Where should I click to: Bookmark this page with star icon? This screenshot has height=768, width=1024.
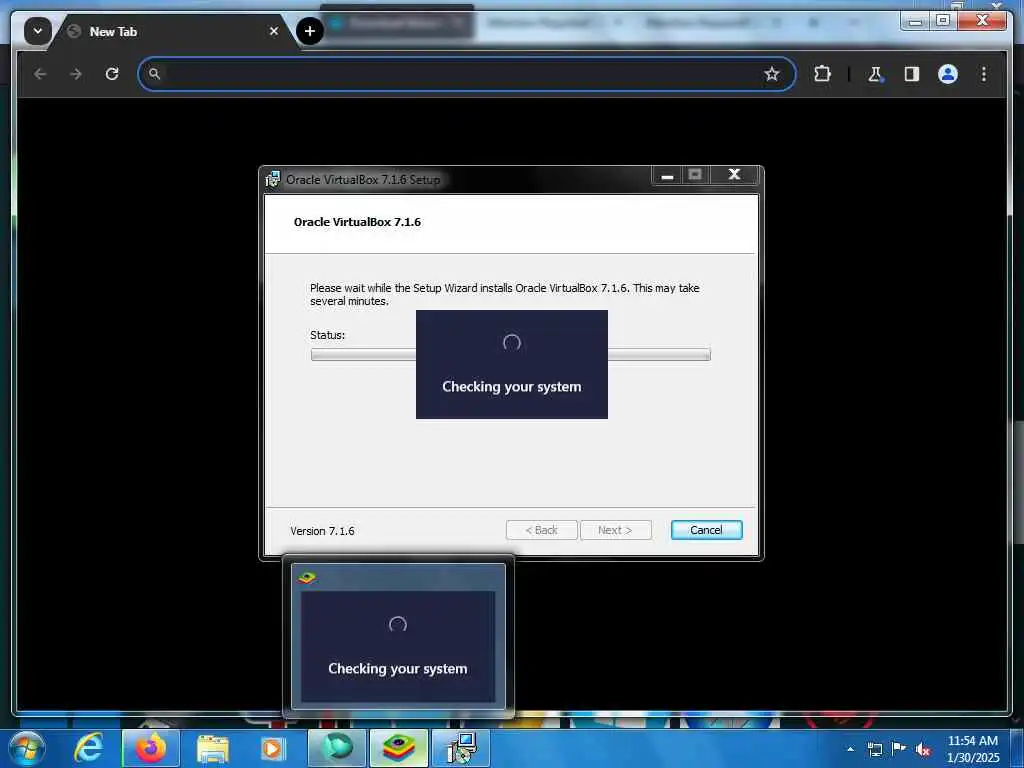(772, 74)
